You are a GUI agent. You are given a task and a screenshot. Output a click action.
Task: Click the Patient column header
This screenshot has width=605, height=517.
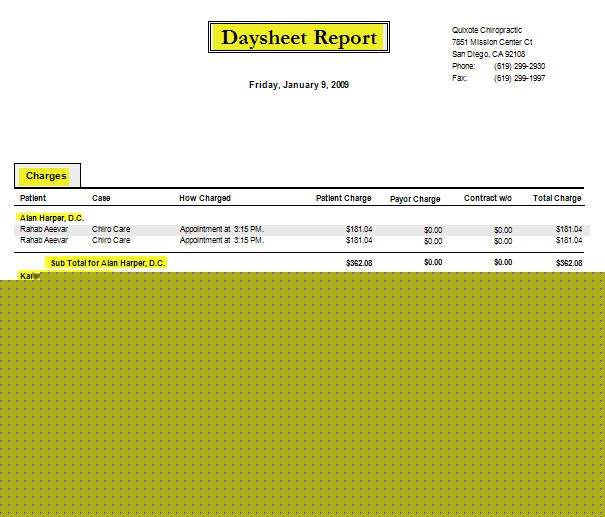click(x=33, y=198)
